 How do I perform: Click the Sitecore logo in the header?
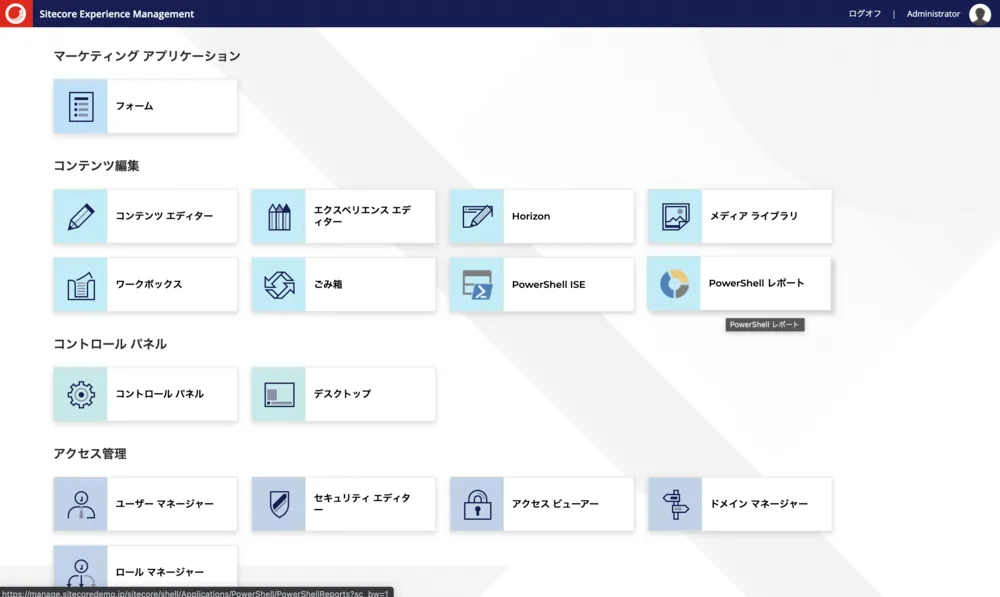pyautogui.click(x=16, y=13)
